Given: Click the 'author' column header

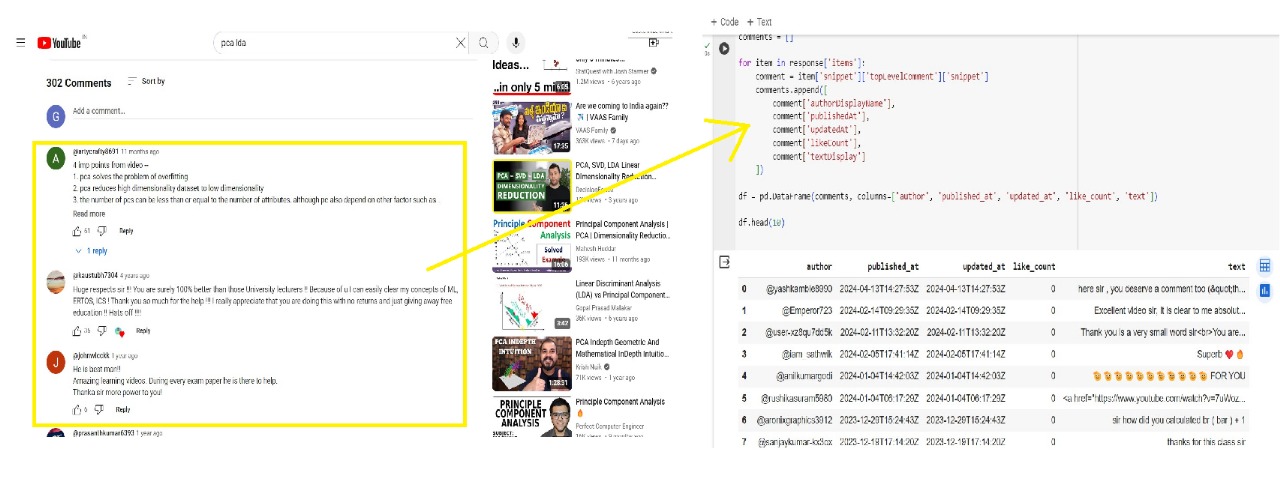Looking at the screenshot, I should click(819, 267).
